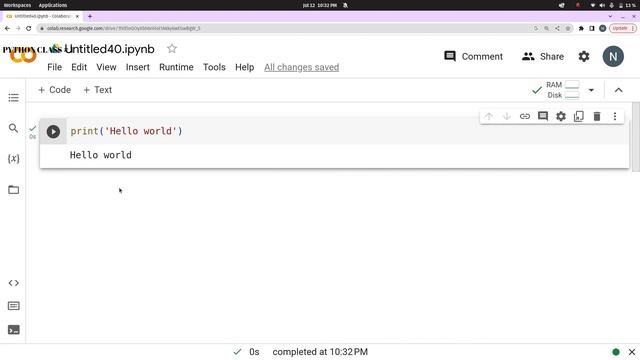
Task: Open the code snippets icon
Action: click(x=13, y=283)
